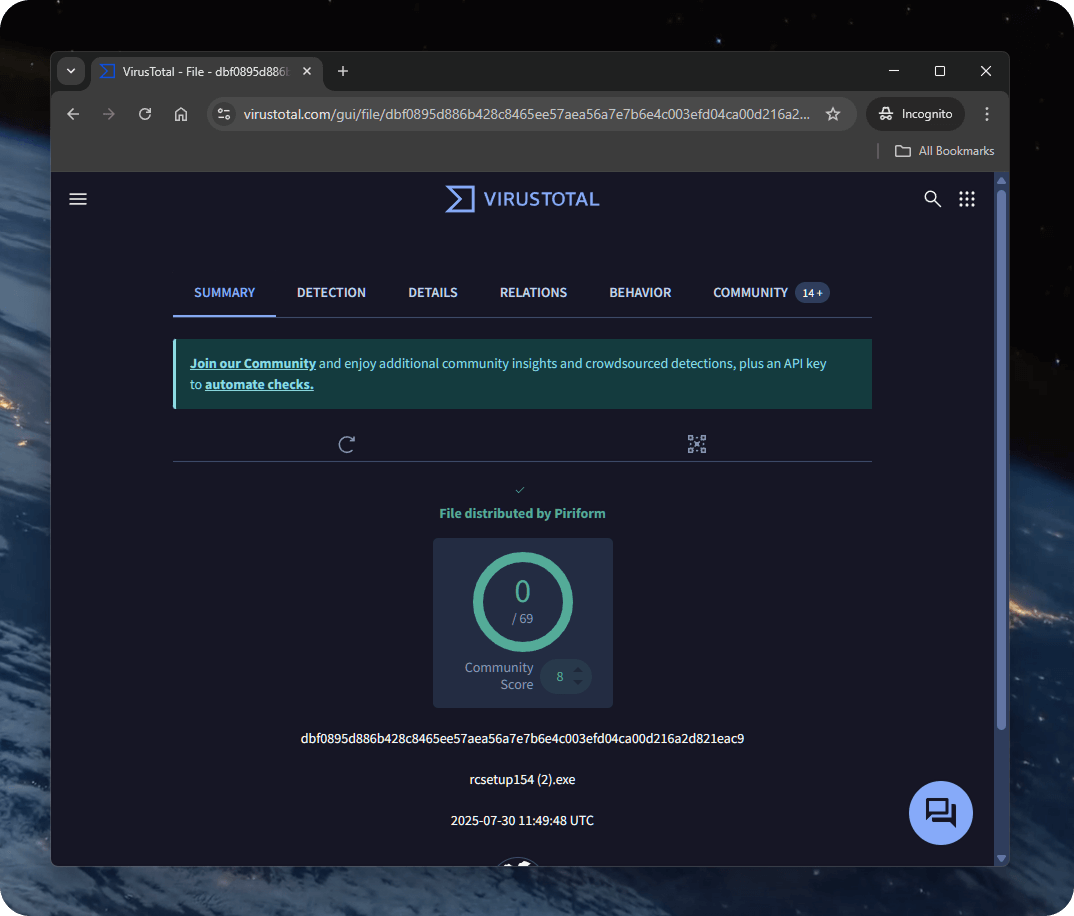Click the file SHA-256 hash text
Image resolution: width=1074 pixels, height=916 pixels.
[x=522, y=739]
